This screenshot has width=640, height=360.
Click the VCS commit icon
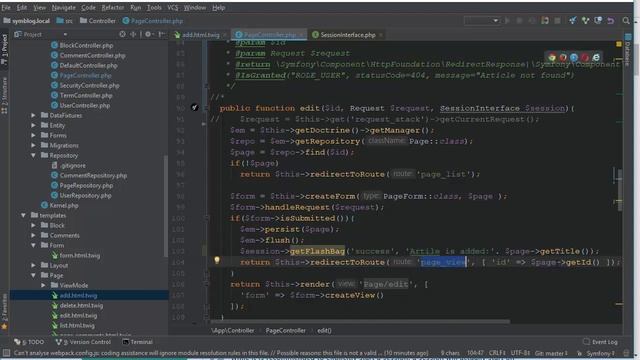(x=585, y=20)
